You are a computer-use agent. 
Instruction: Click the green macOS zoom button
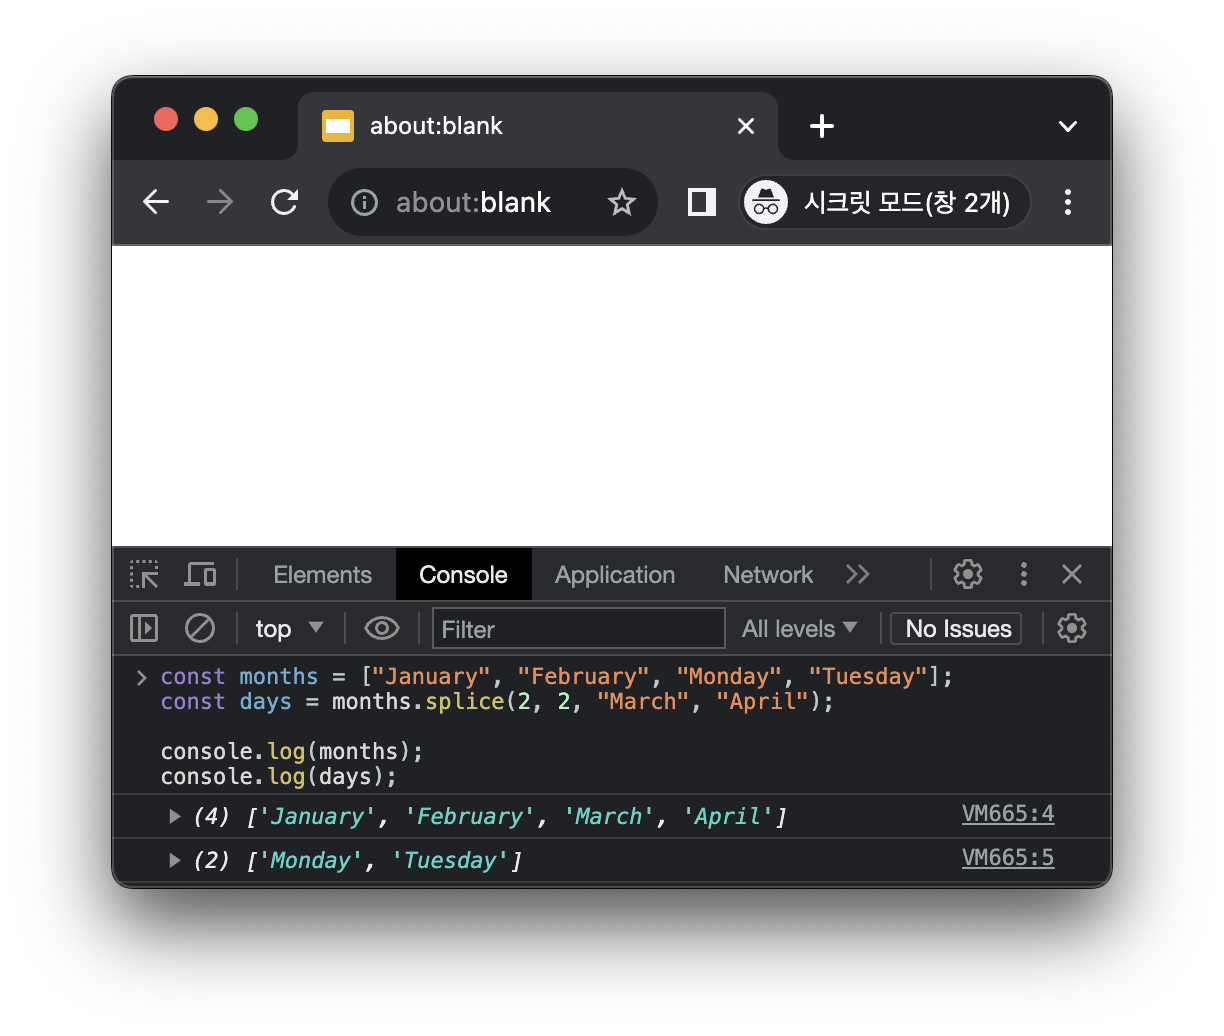pos(246,120)
